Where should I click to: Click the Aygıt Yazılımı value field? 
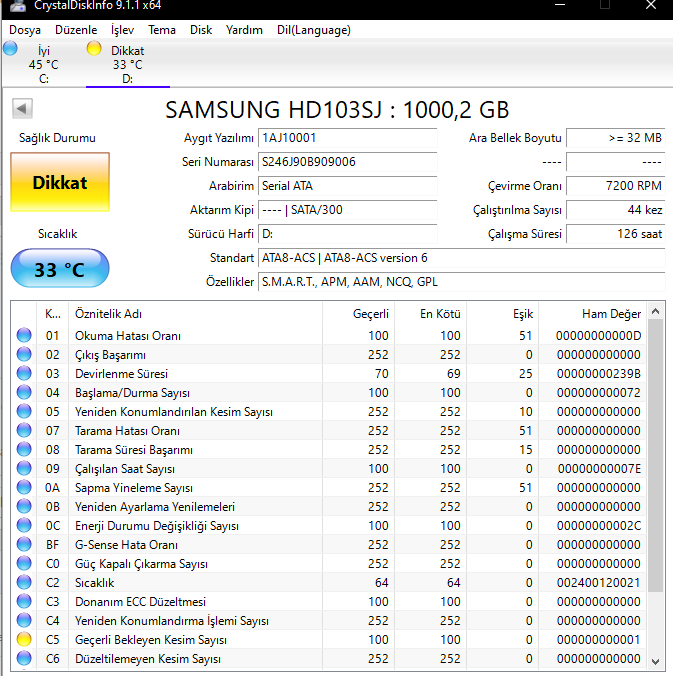pos(347,138)
